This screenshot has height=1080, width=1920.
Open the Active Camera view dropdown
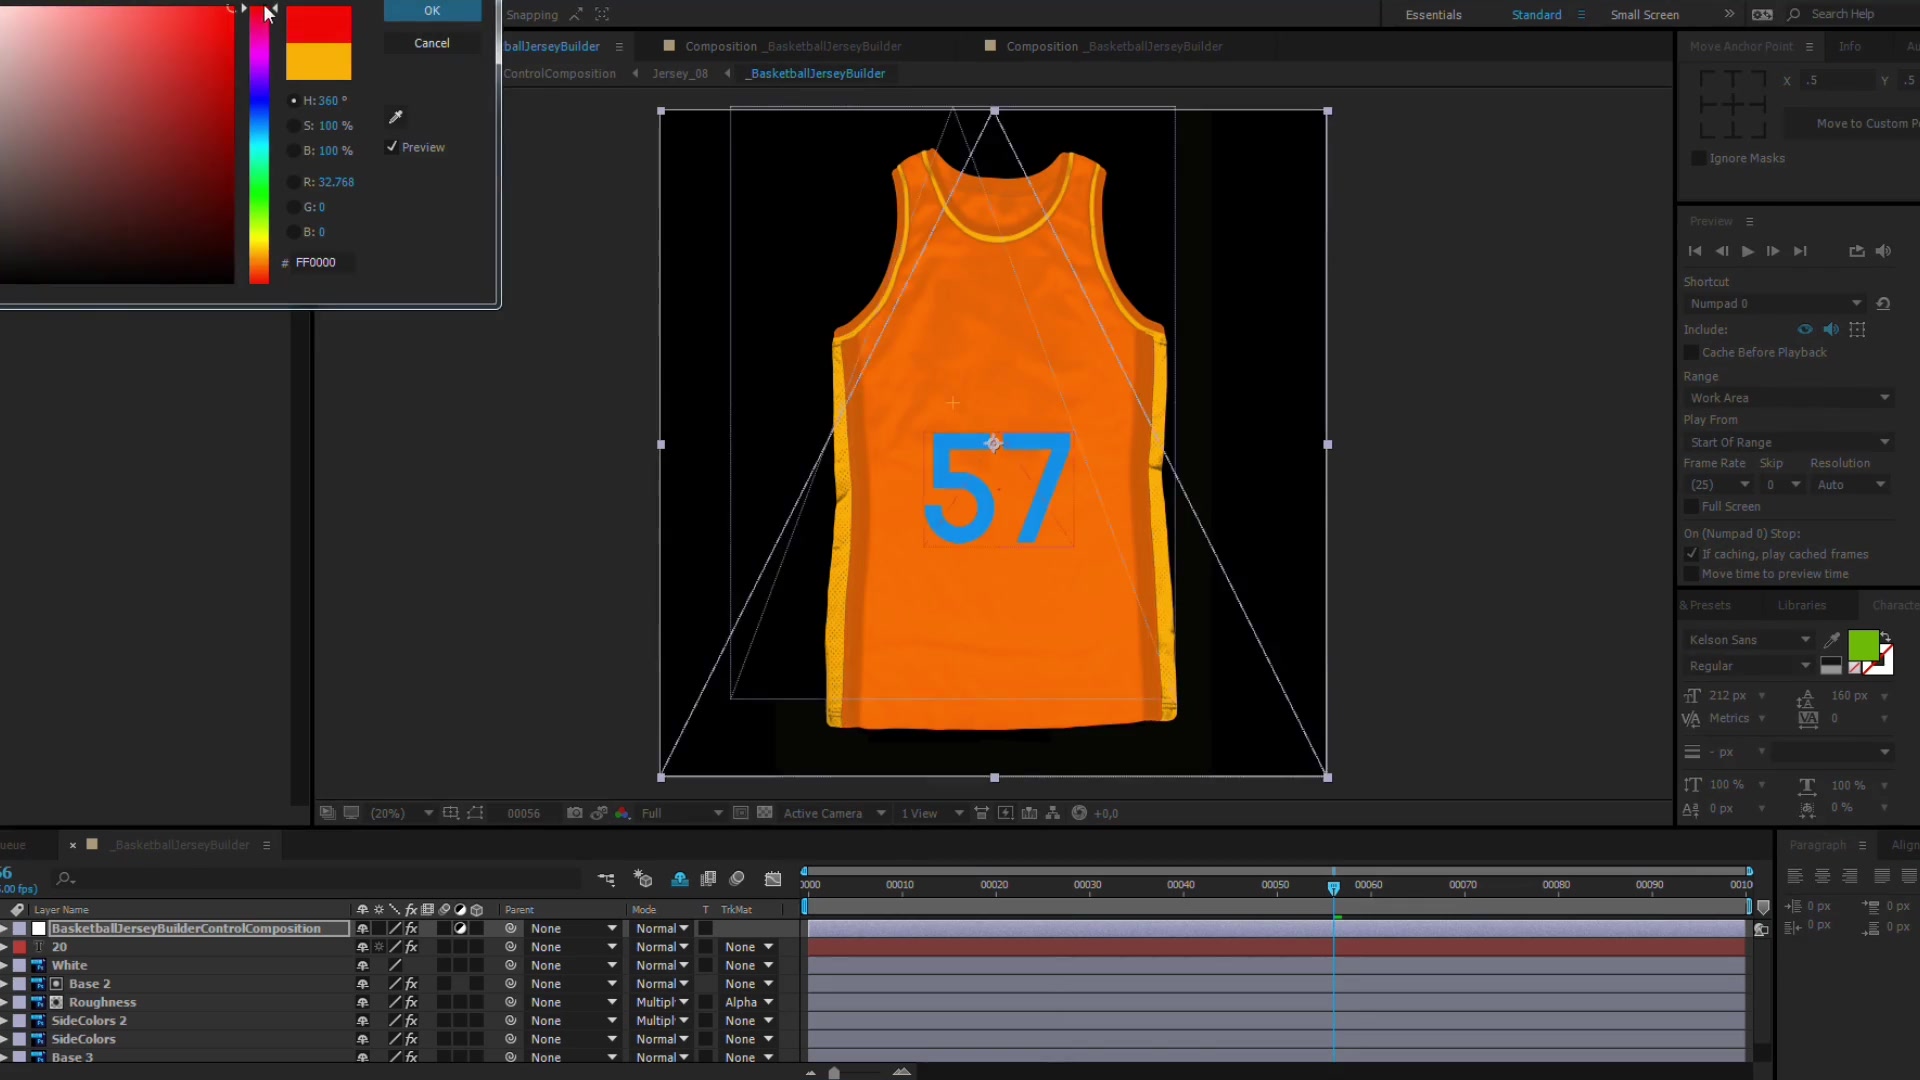[x=834, y=813]
